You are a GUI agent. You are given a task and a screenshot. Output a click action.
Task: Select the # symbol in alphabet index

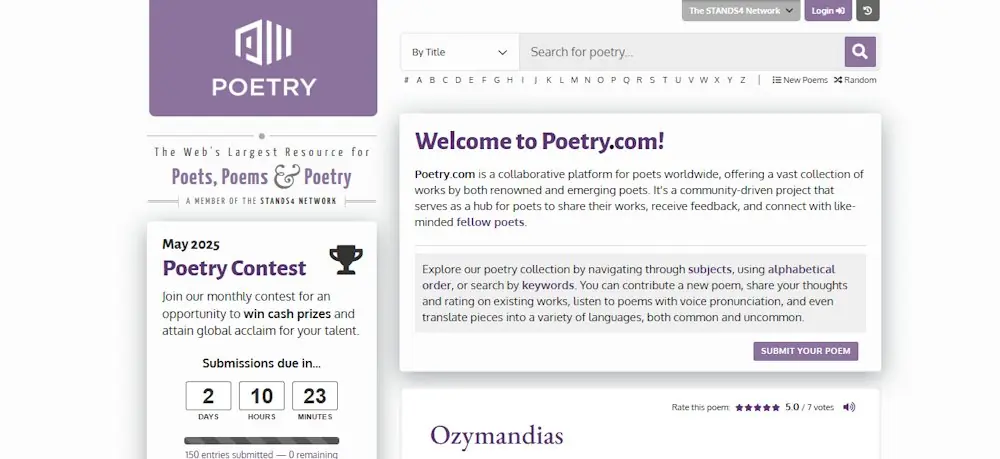click(x=406, y=80)
